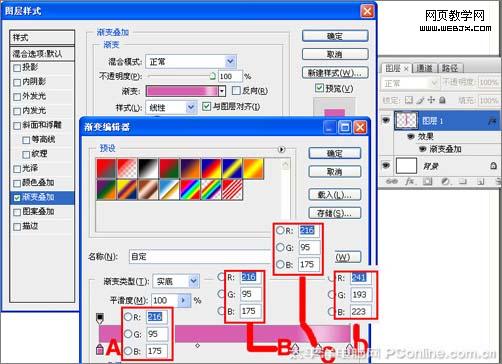Toggle the 预览(V) preview checkbox

(x=319, y=88)
